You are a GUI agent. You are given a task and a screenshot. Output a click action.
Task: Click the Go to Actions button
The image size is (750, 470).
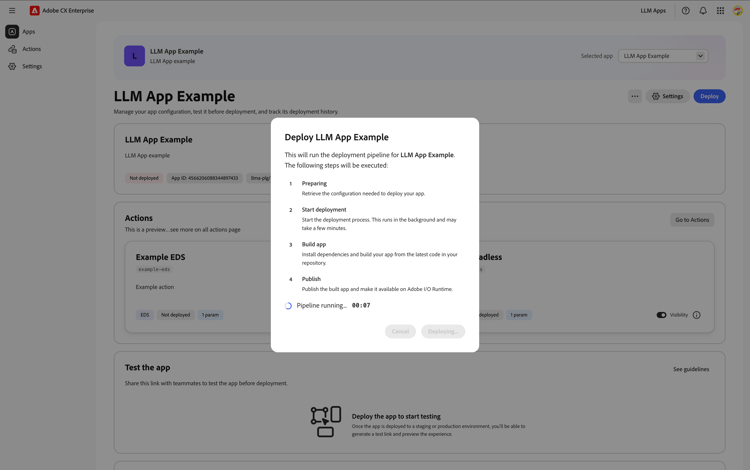click(x=692, y=220)
